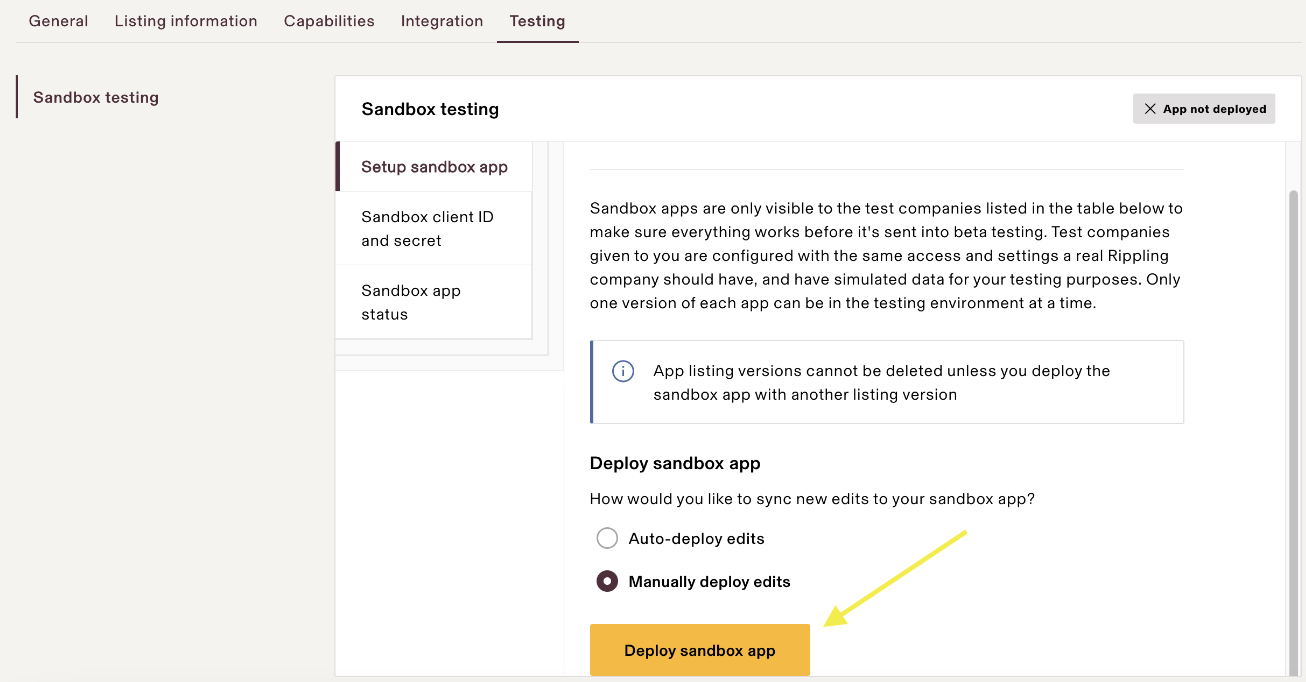1306x682 pixels.
Task: Open the General tab
Action: pyautogui.click(x=58, y=21)
